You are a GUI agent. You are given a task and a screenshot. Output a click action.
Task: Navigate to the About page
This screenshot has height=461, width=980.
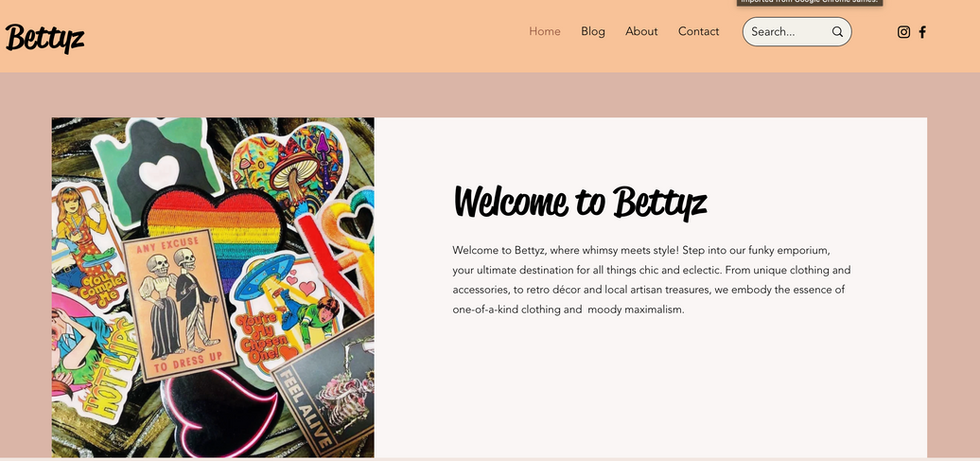tap(641, 31)
